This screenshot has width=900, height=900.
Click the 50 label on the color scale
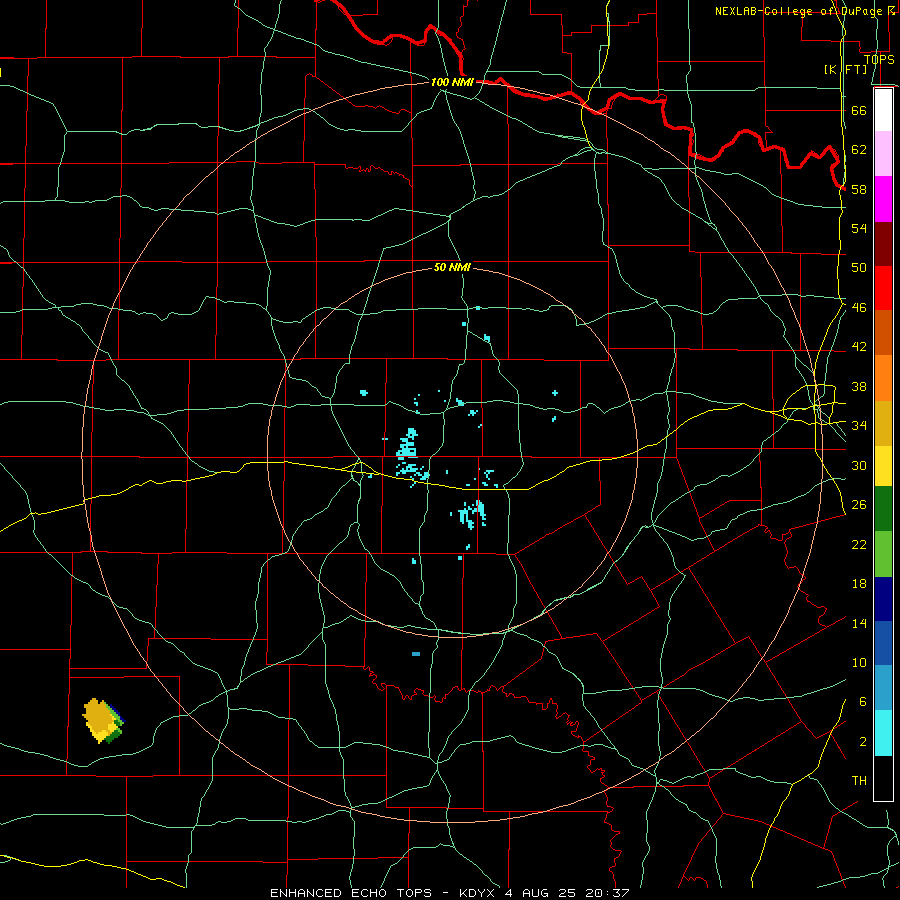pyautogui.click(x=859, y=267)
